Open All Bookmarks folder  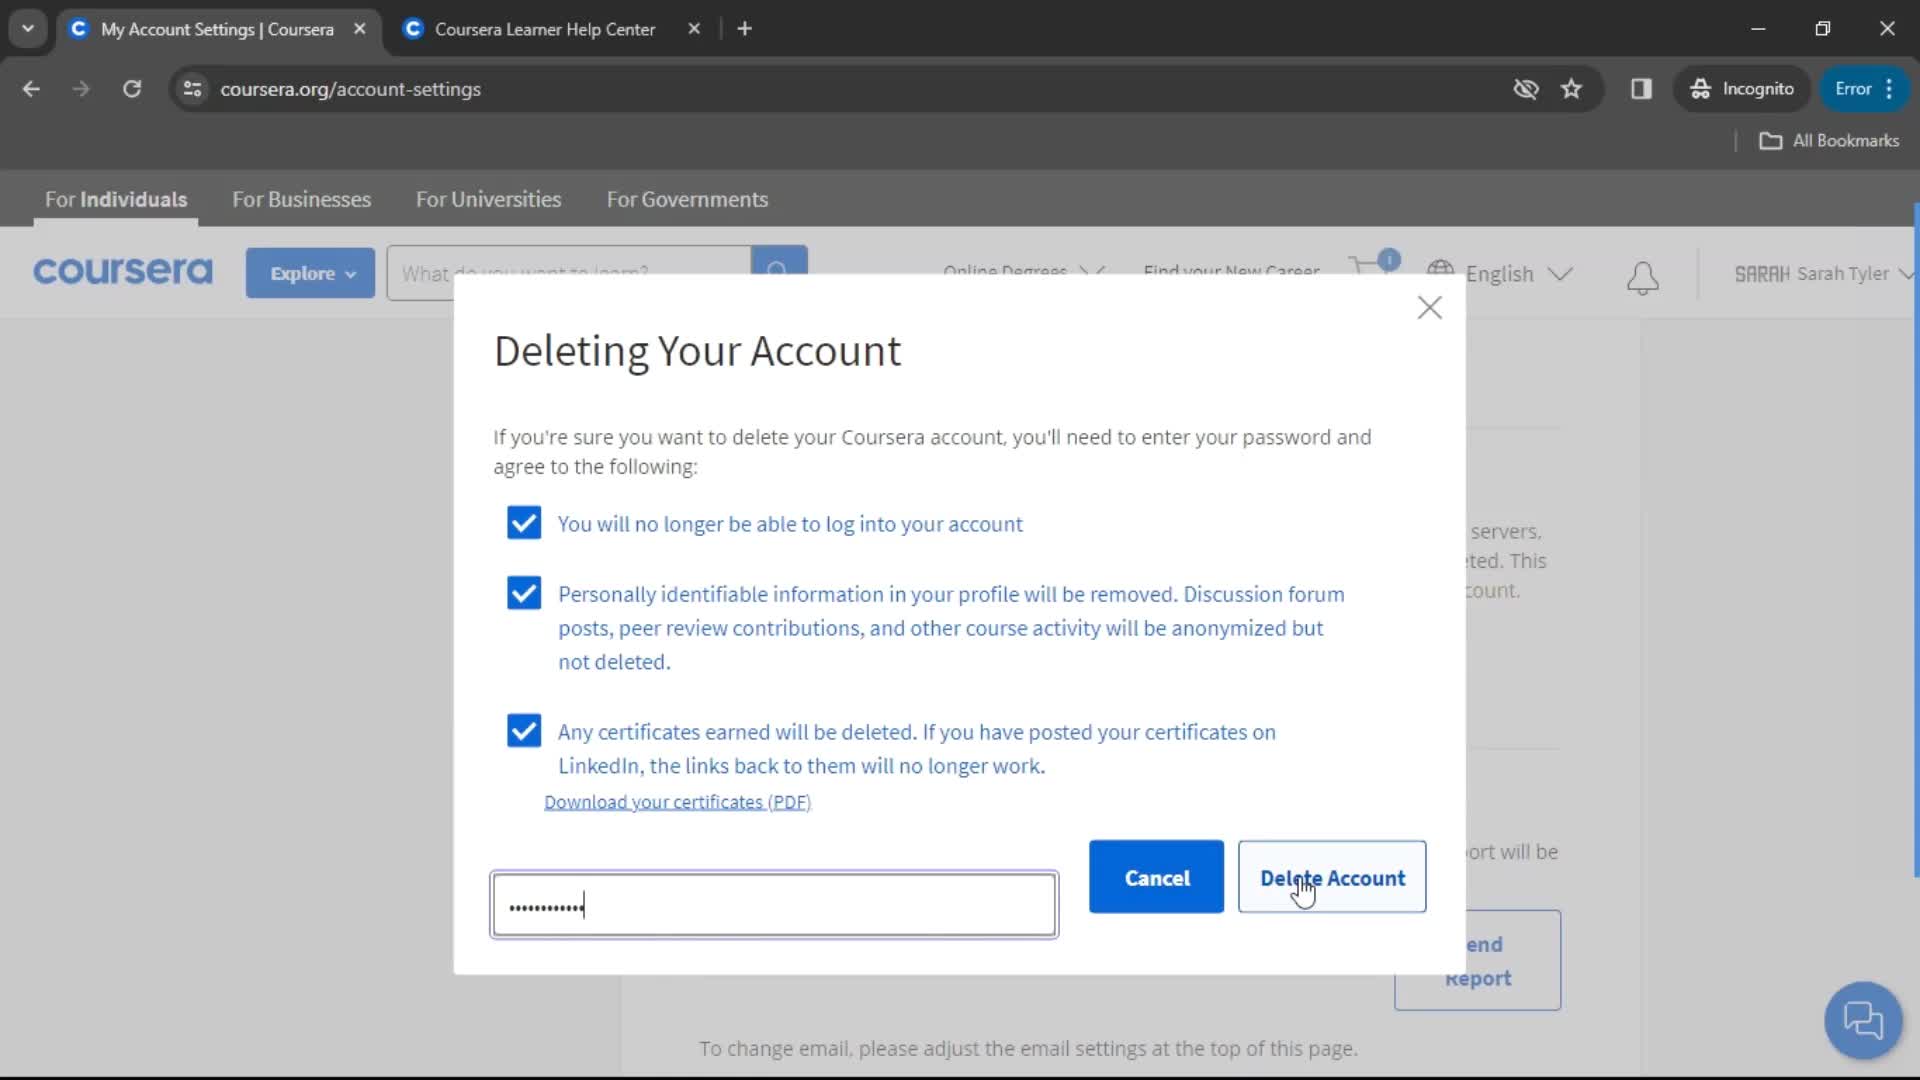coord(1829,141)
